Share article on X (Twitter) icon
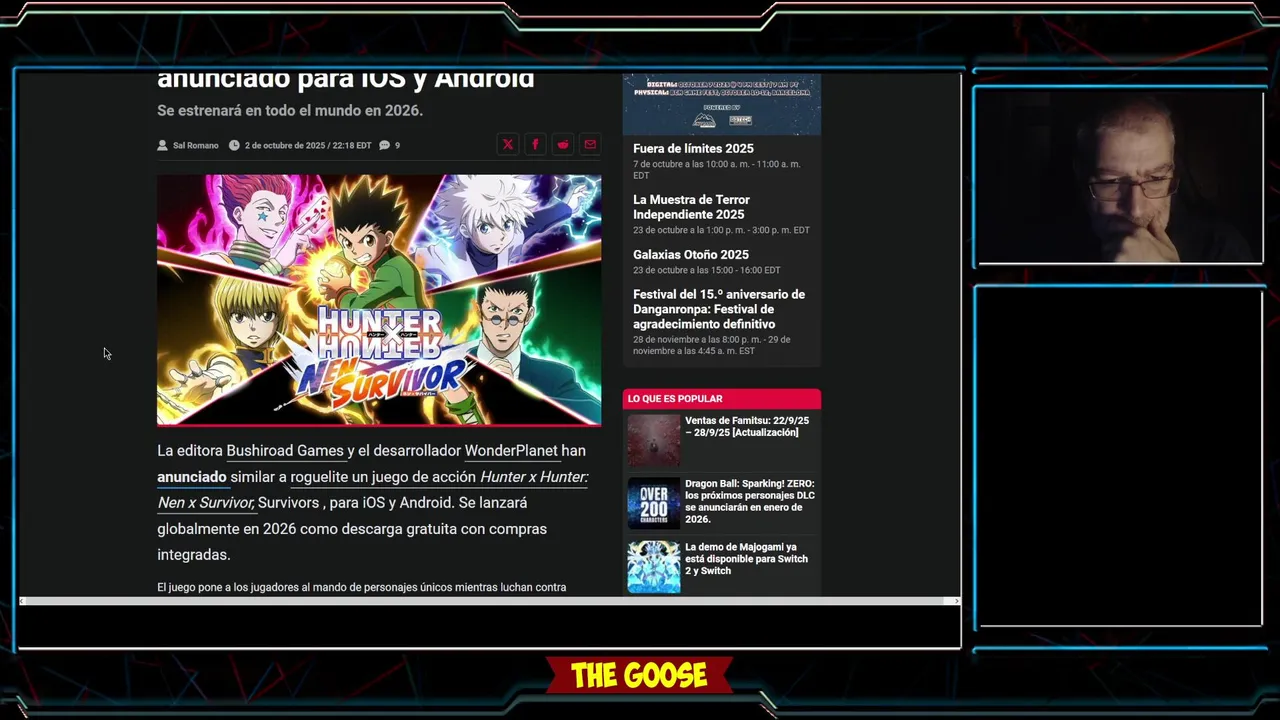 pyautogui.click(x=508, y=145)
